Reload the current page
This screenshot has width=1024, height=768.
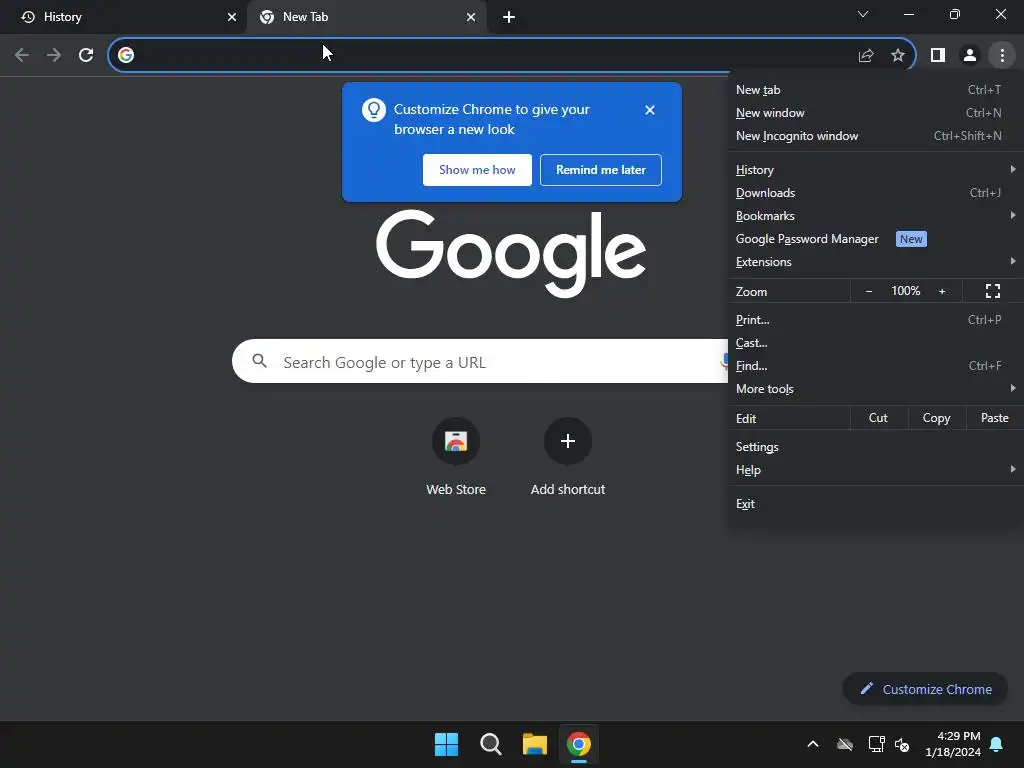click(86, 55)
